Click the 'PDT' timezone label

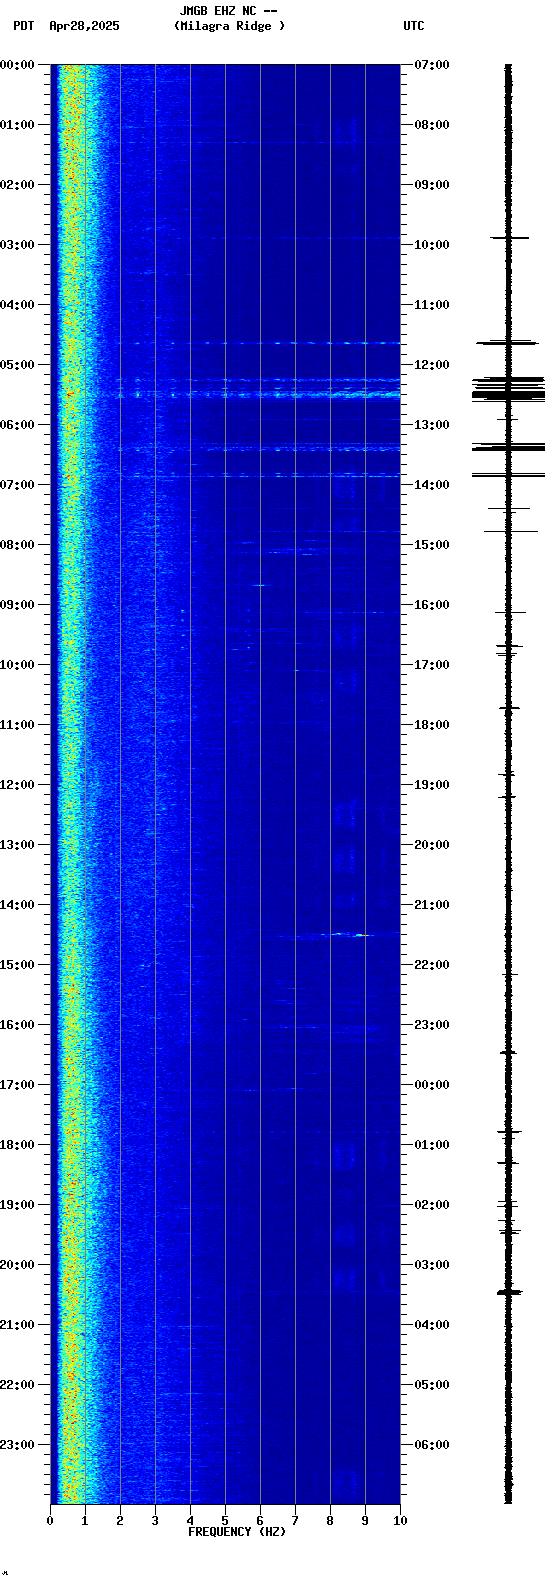tap(23, 26)
